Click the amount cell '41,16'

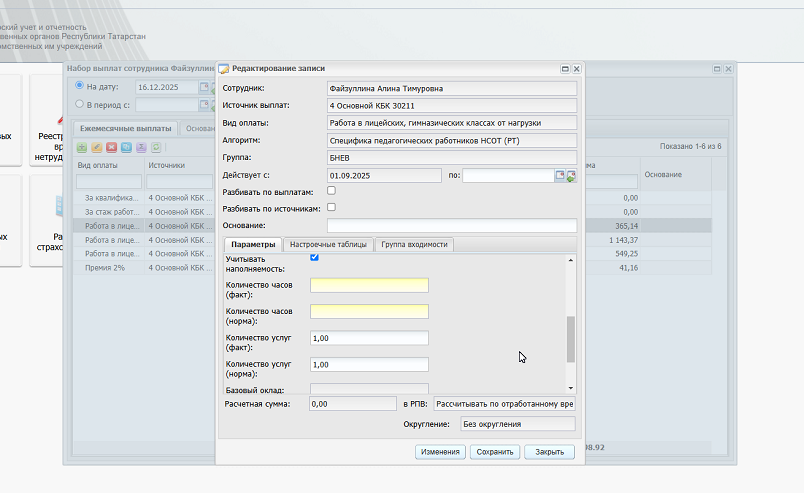coord(629,268)
